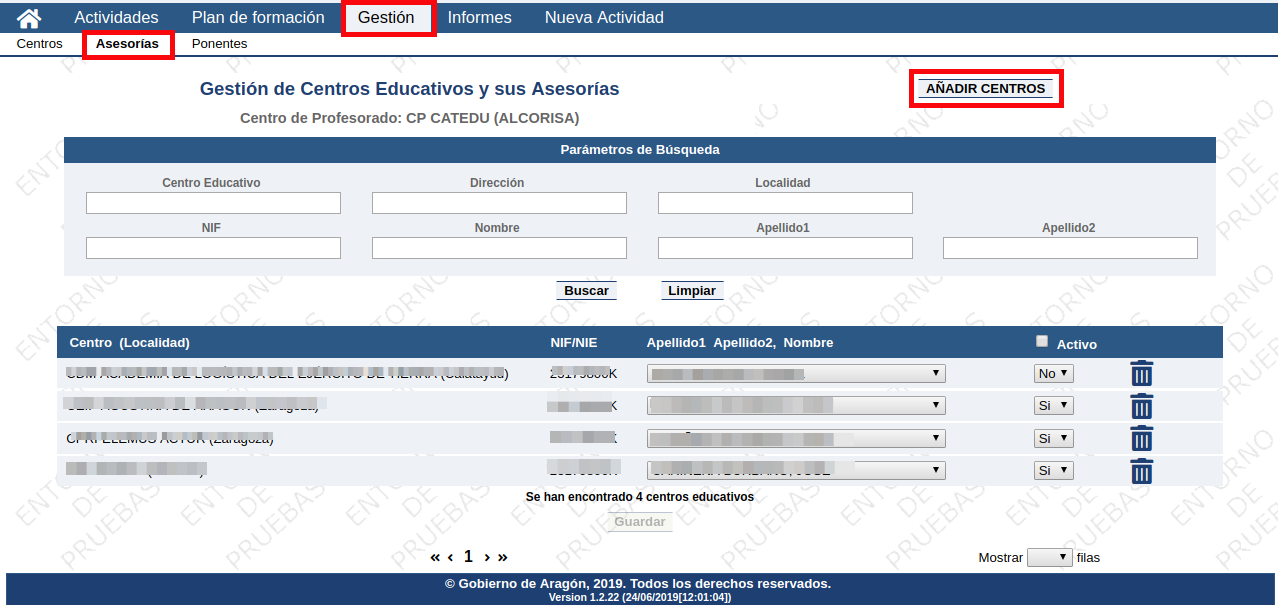Focus the Dirección search field

[x=499, y=203]
